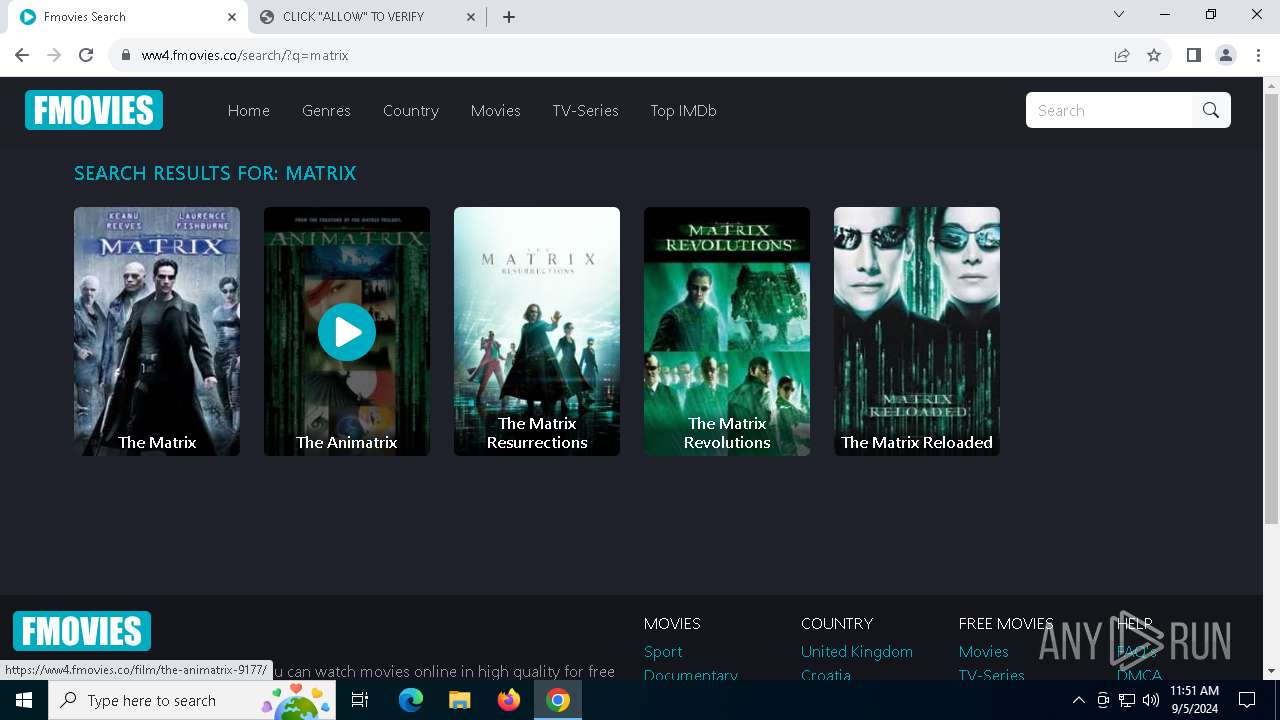The height and width of the screenshot is (720, 1280).
Task: Open Windows Start menu
Action: click(24, 700)
